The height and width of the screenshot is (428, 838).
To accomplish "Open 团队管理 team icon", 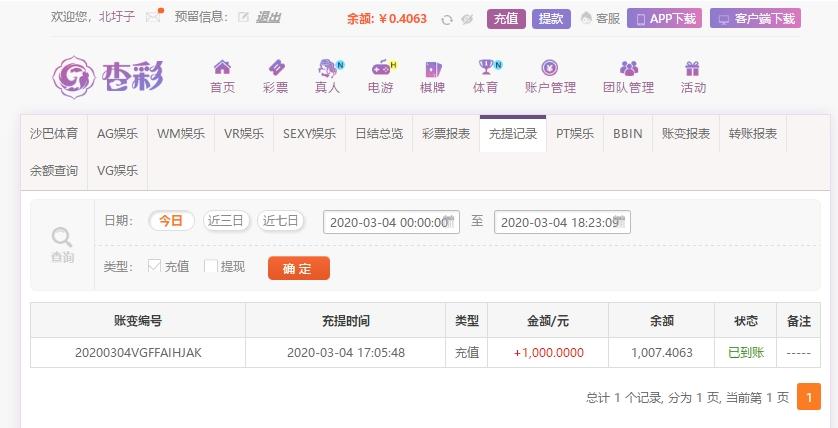I will coord(629,68).
